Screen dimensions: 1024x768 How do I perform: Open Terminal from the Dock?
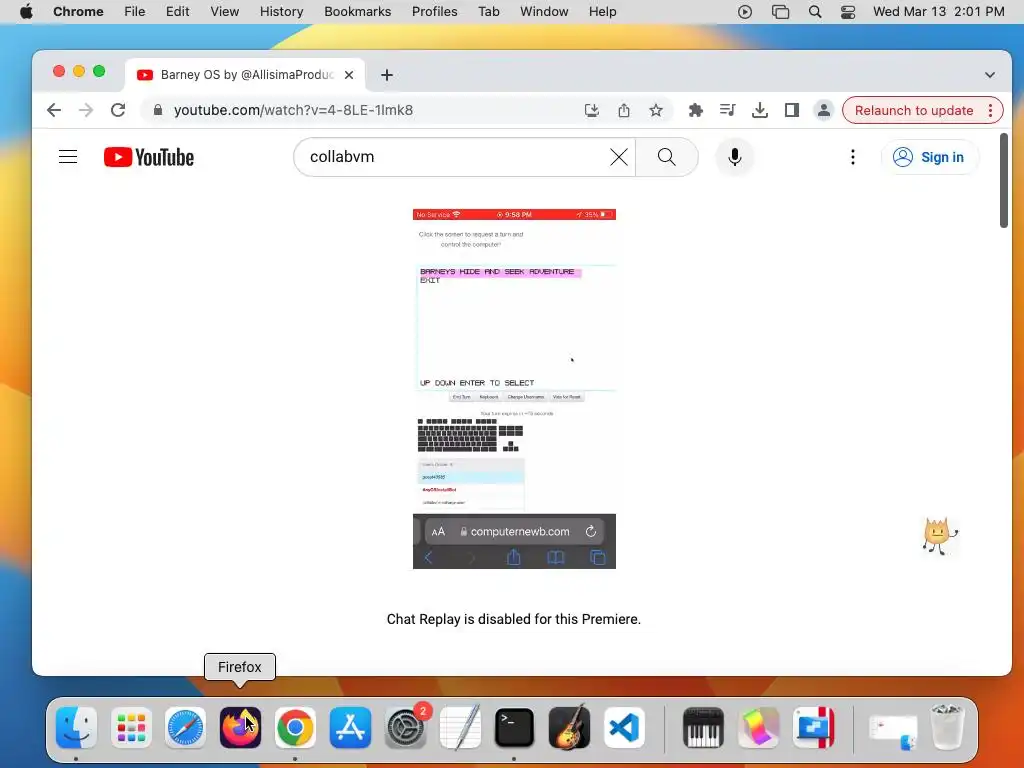click(515, 728)
